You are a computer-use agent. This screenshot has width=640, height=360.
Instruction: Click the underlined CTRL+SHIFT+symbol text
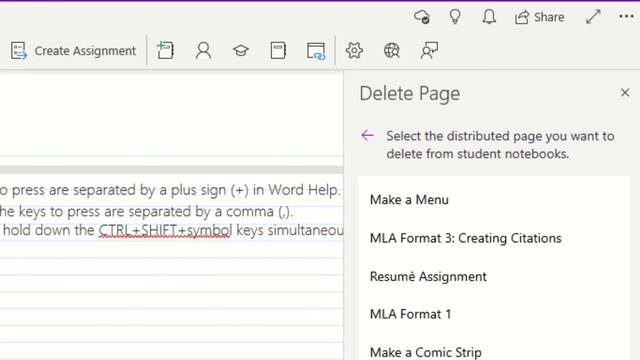165,231
